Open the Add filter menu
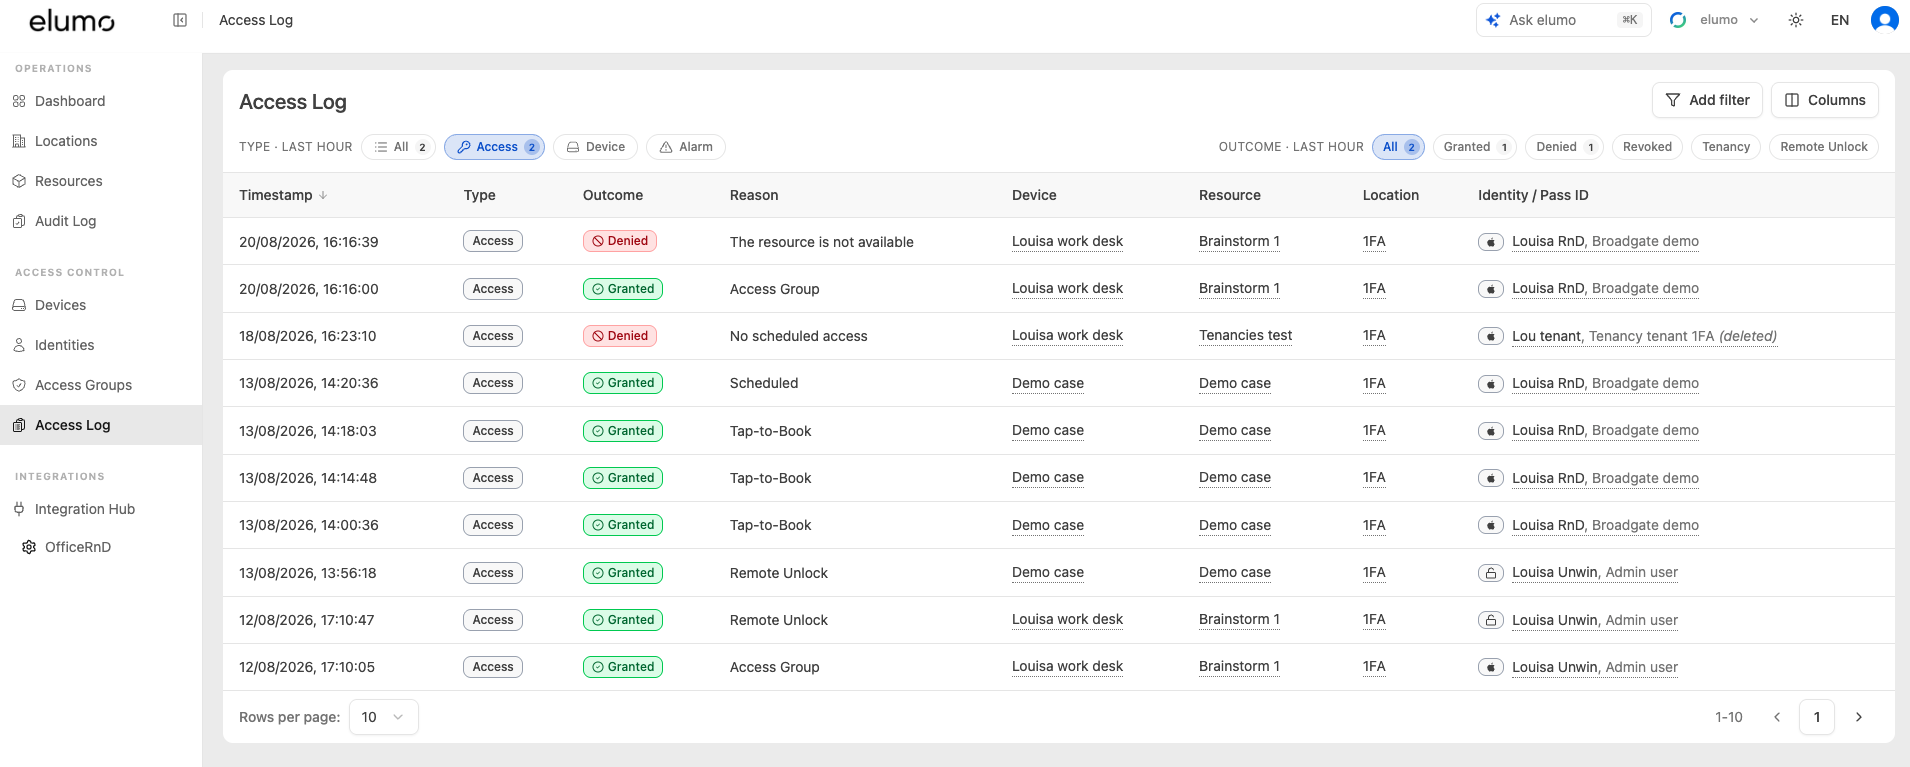1910x767 pixels. 1707,100
